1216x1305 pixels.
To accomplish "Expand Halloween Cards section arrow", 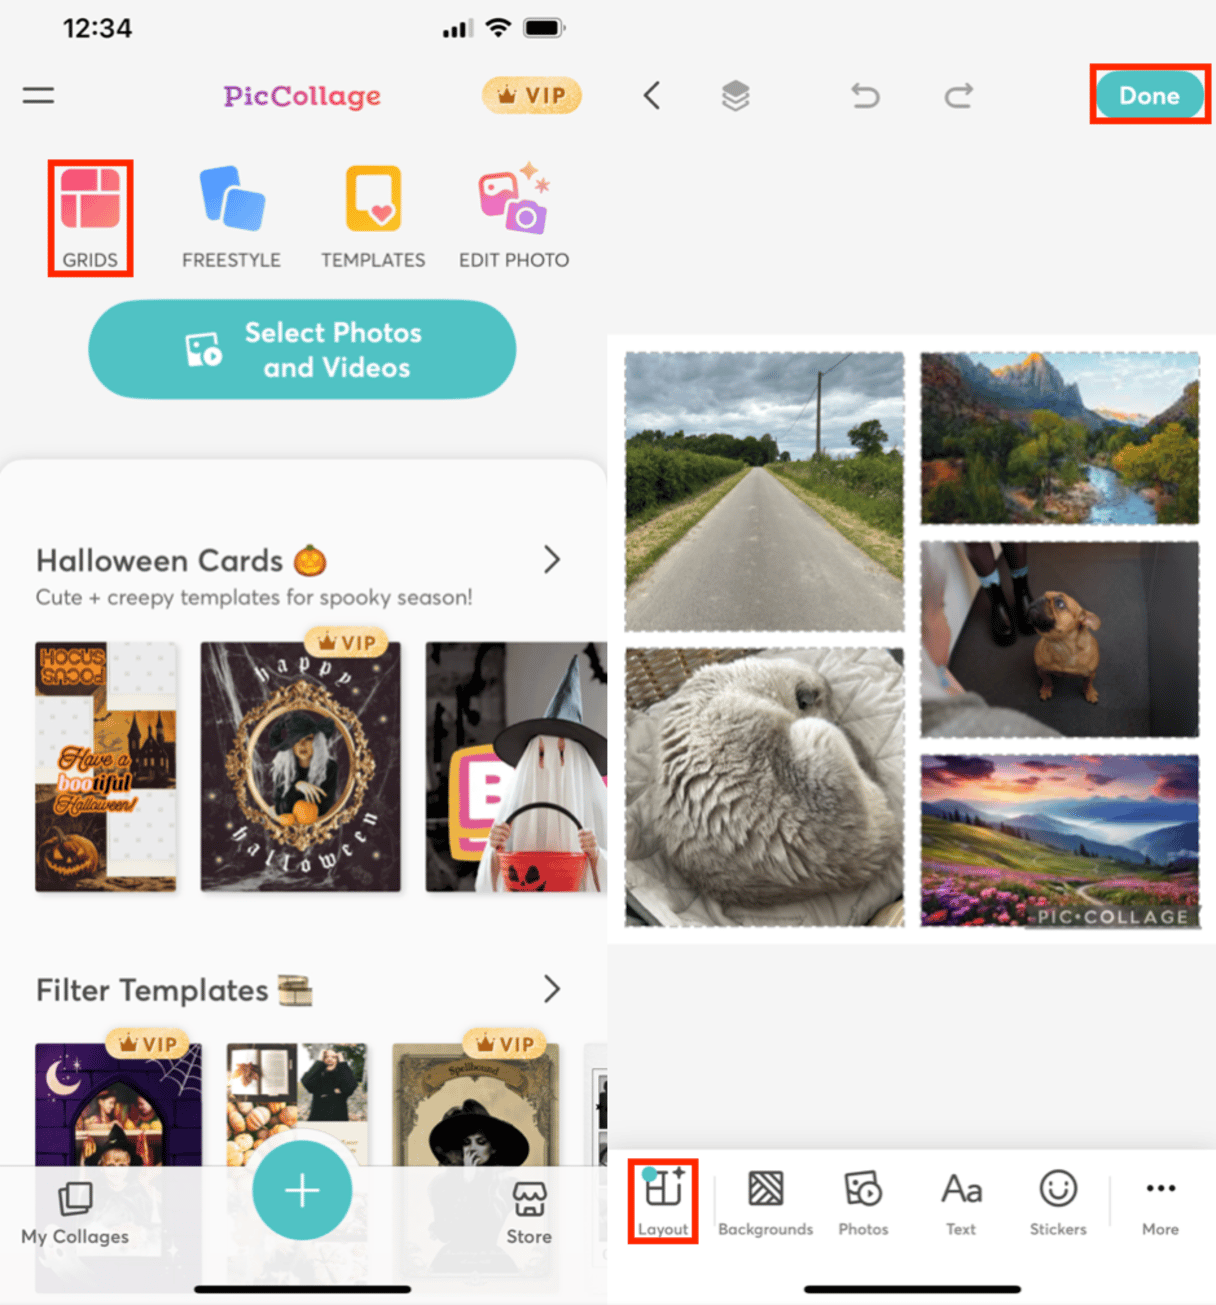I will pos(551,559).
